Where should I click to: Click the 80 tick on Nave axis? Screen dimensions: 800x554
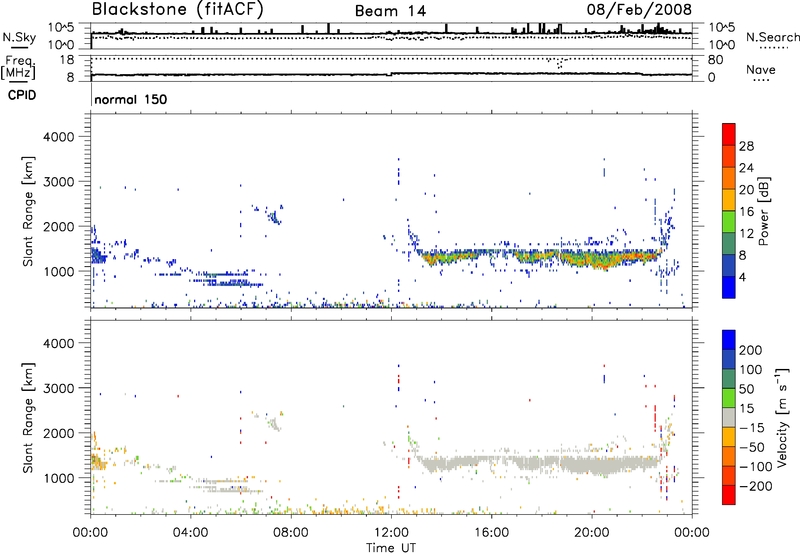pyautogui.click(x=715, y=60)
